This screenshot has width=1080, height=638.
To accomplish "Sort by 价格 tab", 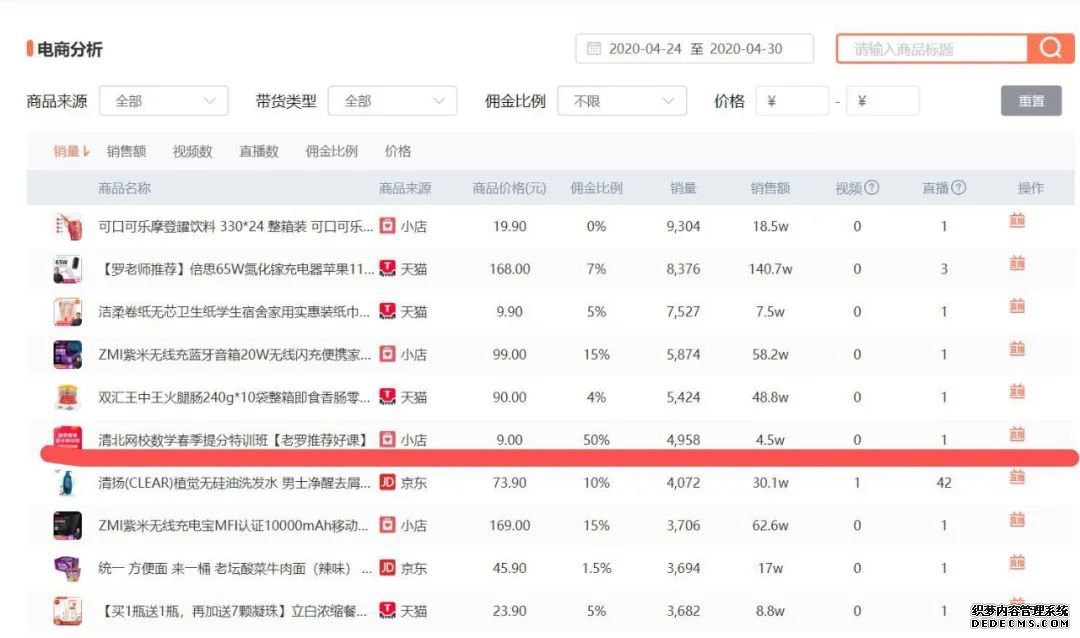I will 397,151.
